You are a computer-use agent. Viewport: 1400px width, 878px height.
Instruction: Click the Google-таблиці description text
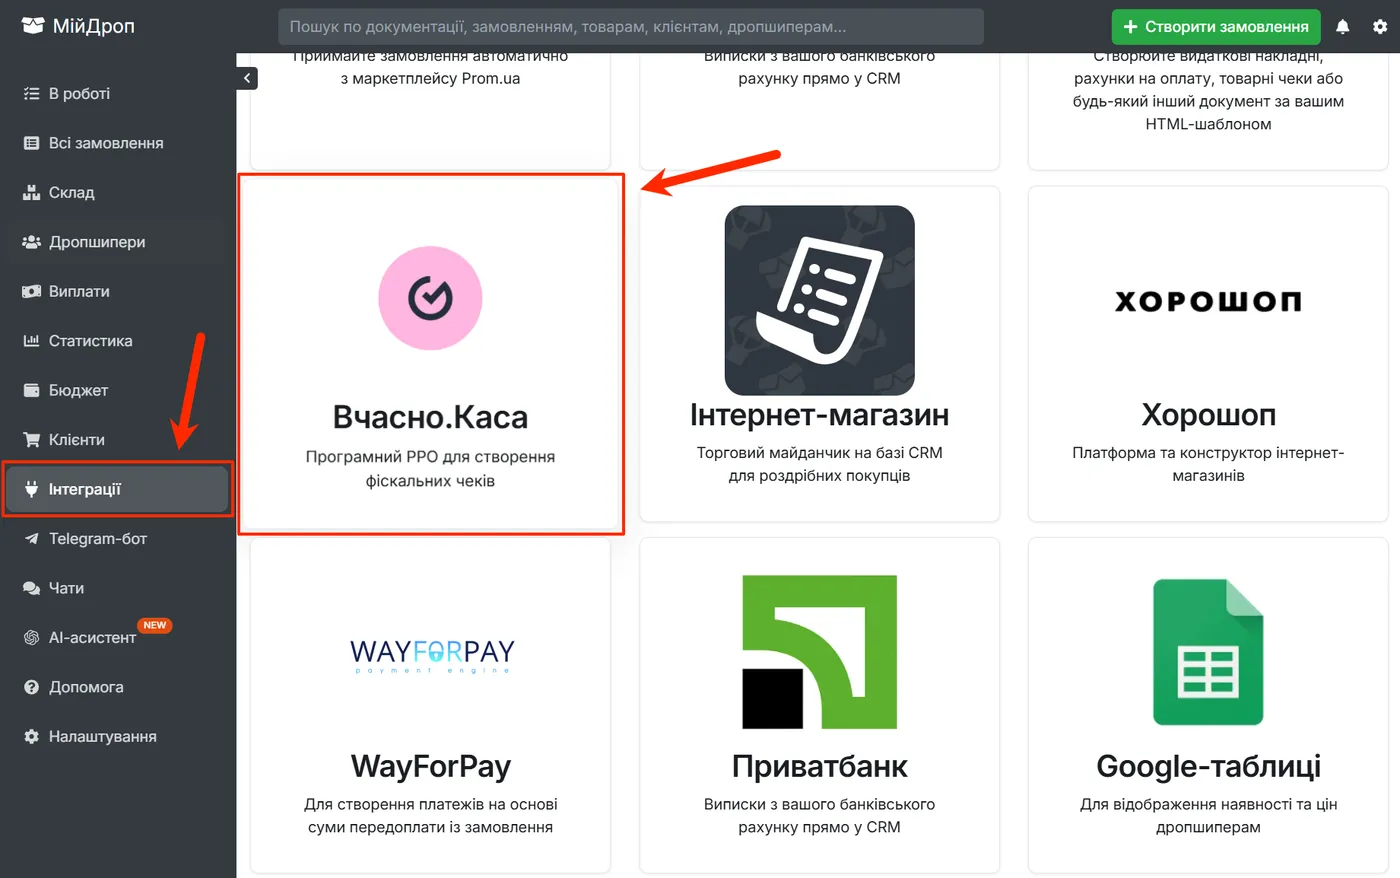coord(1208,816)
